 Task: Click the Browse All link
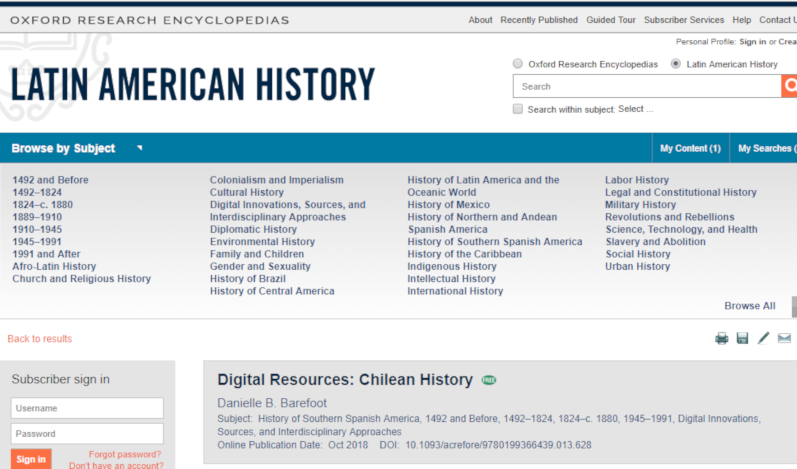coord(750,305)
